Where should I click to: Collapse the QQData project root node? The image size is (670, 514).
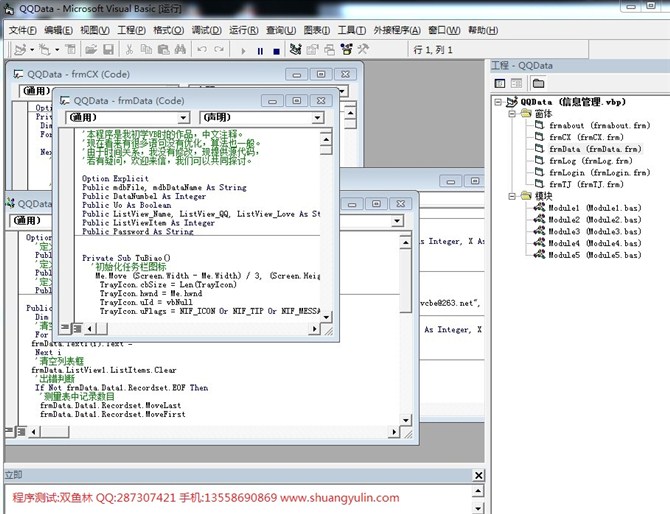point(498,102)
